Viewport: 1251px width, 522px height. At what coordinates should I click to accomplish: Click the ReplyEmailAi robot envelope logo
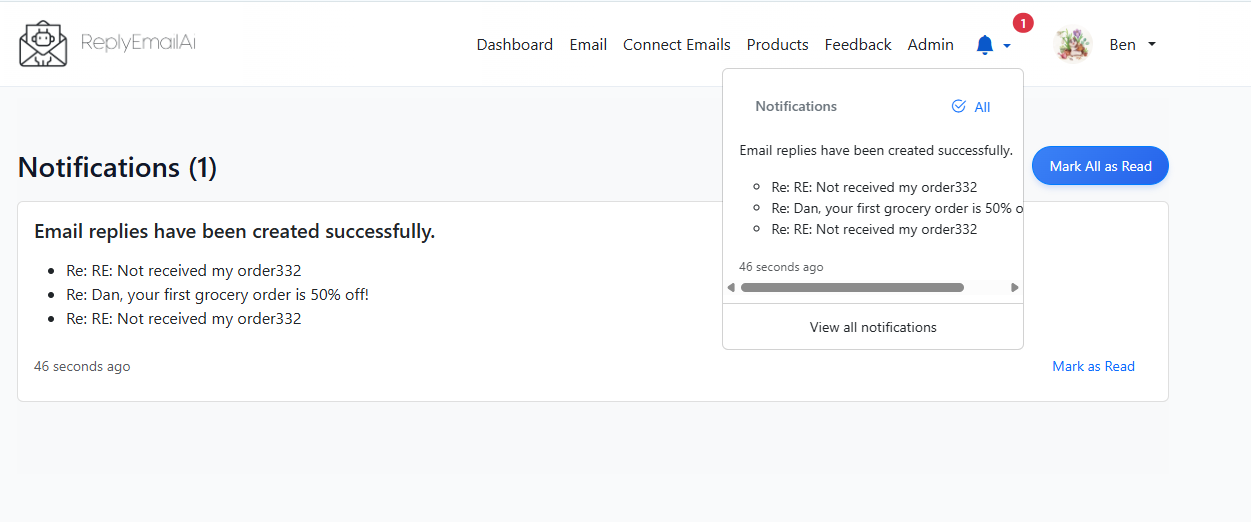[43, 44]
